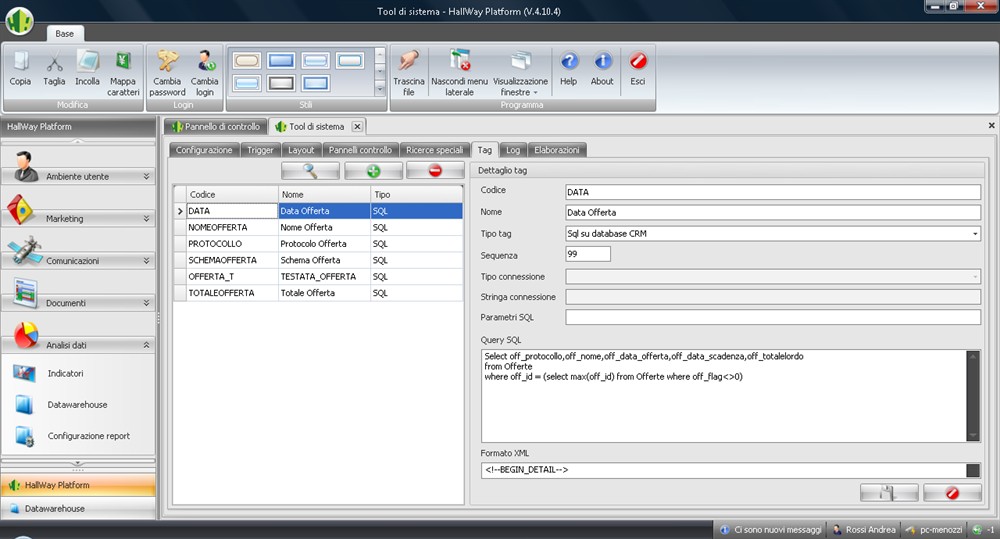The image size is (1000, 539).
Task: Open the Tipo connessione dropdown
Action: tap(974, 277)
